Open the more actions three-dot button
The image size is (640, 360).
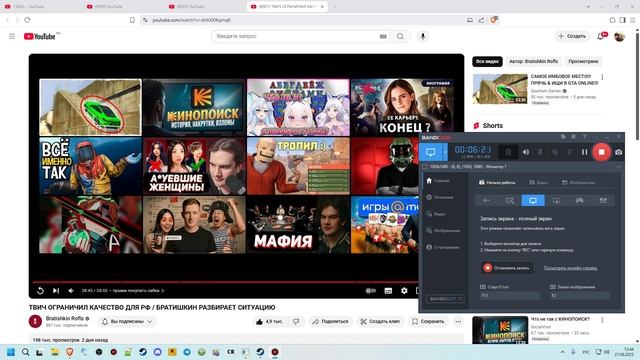(458, 322)
